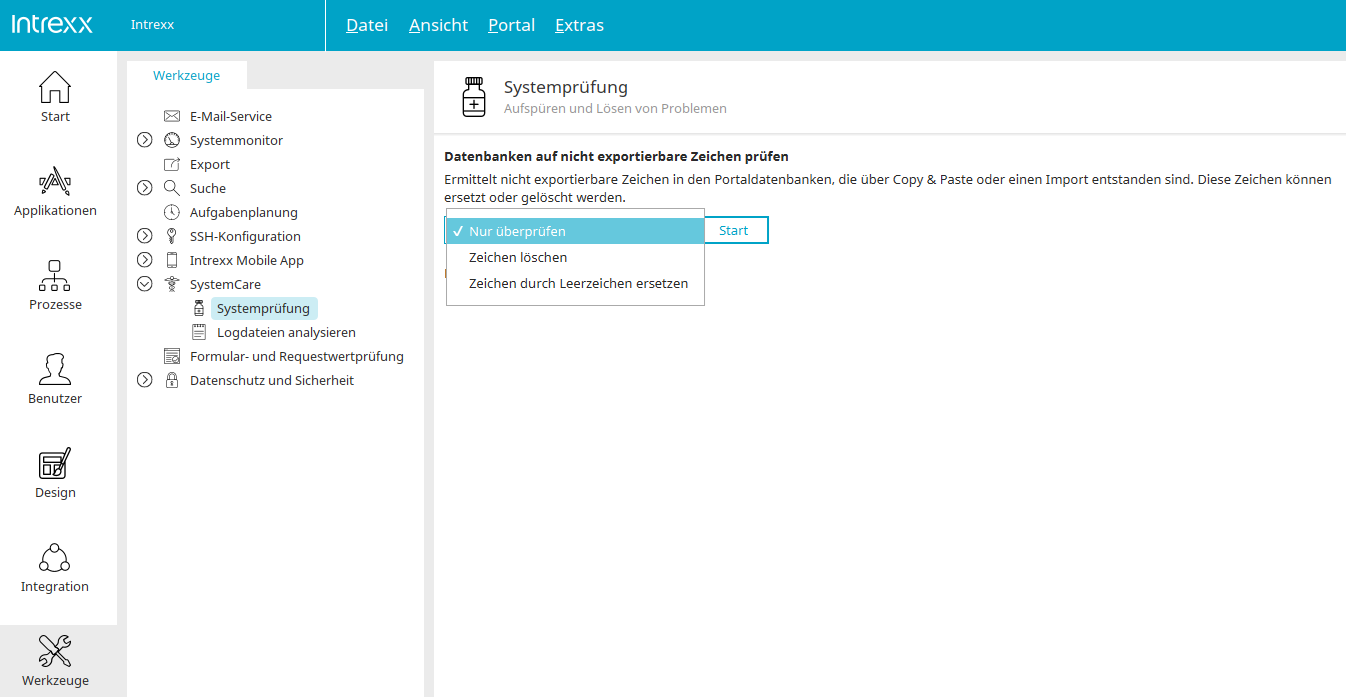
Task: Collapse the SystemCare tree node
Action: tap(145, 284)
